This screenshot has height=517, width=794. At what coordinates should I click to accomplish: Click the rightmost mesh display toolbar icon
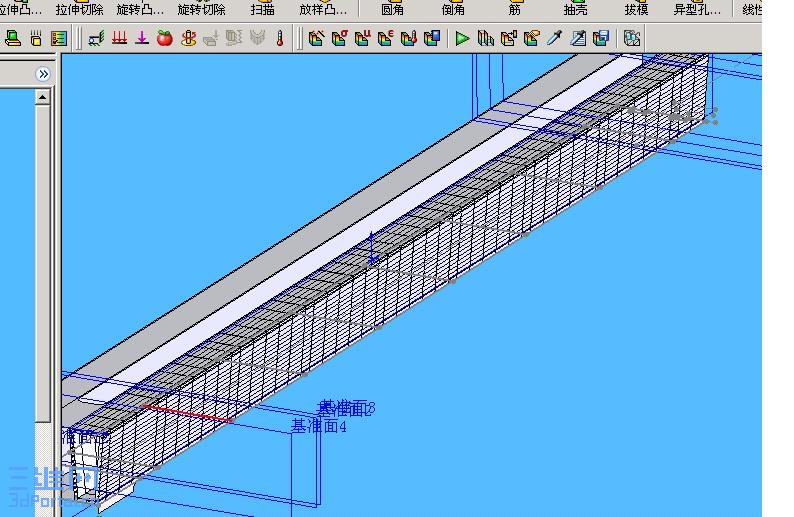[x=631, y=38]
